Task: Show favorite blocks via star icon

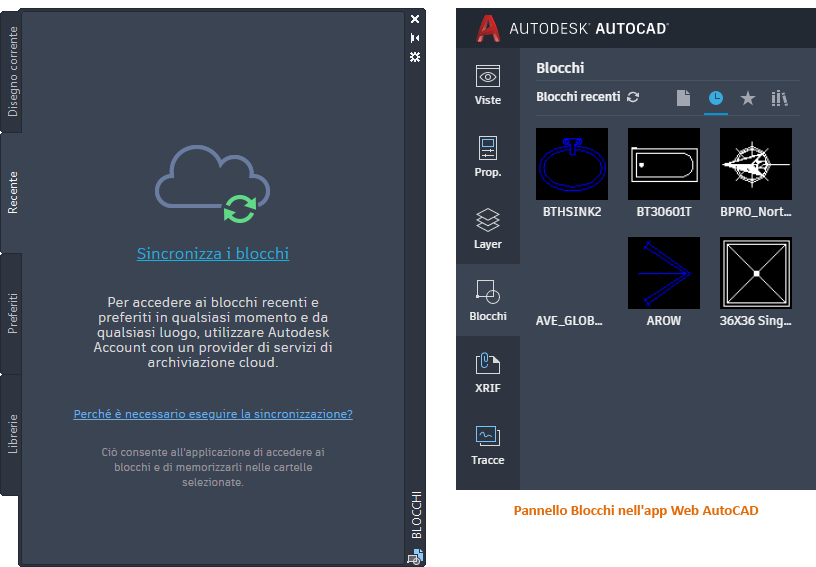Action: pos(748,98)
